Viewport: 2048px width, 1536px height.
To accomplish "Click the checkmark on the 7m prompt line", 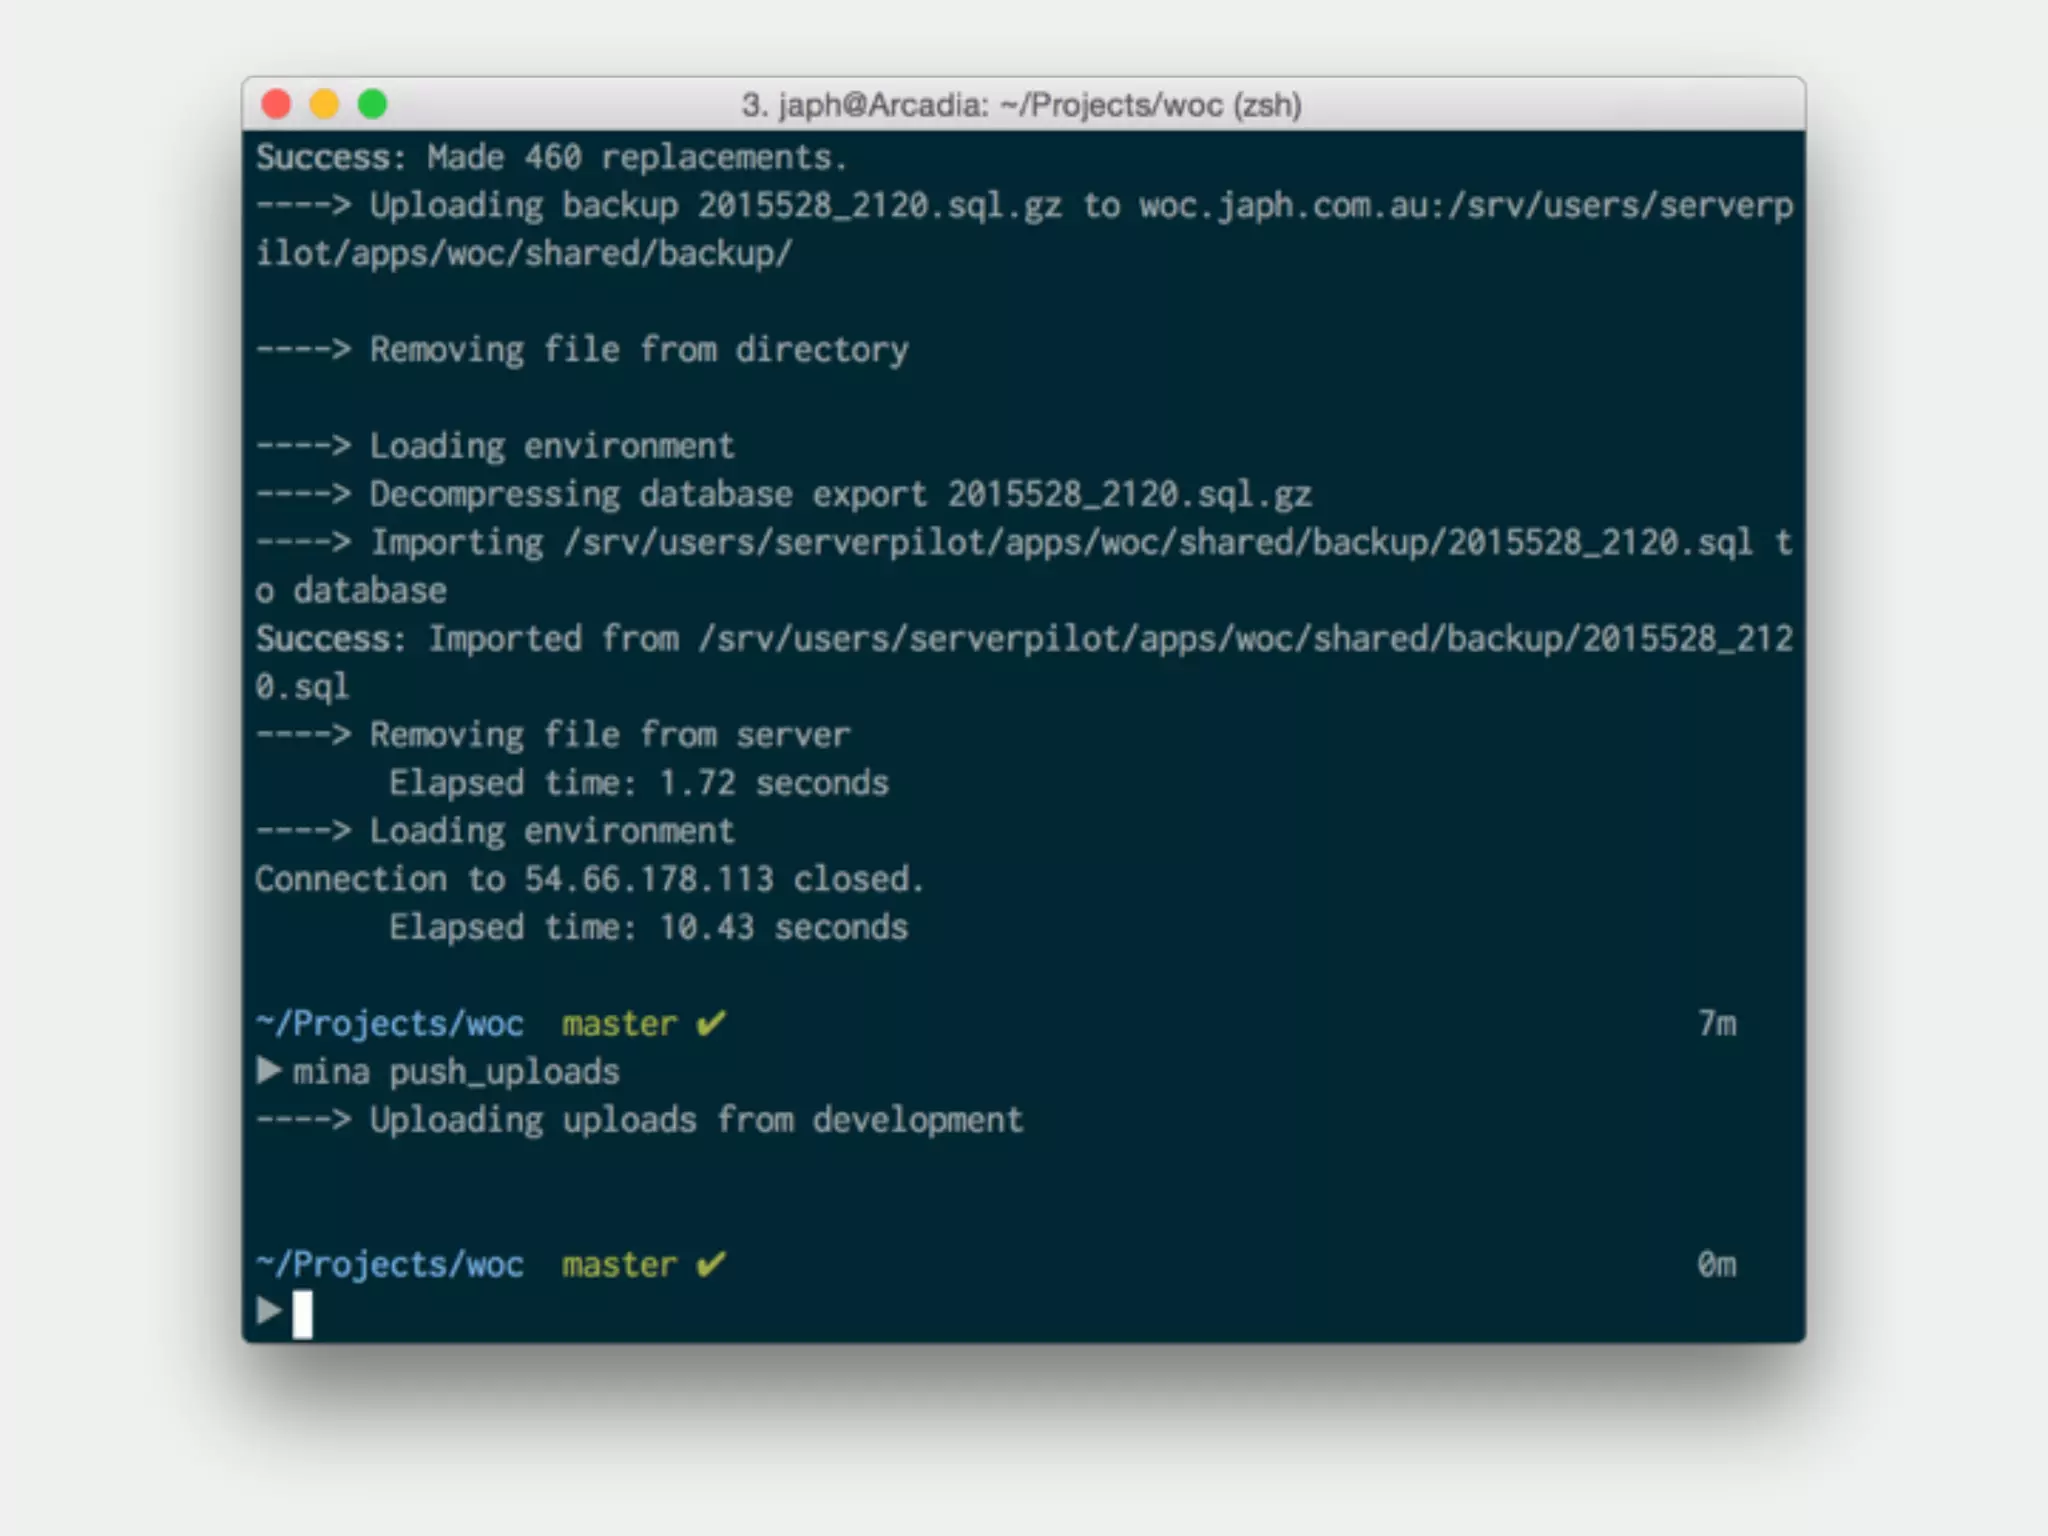I will pyautogui.click(x=711, y=1023).
